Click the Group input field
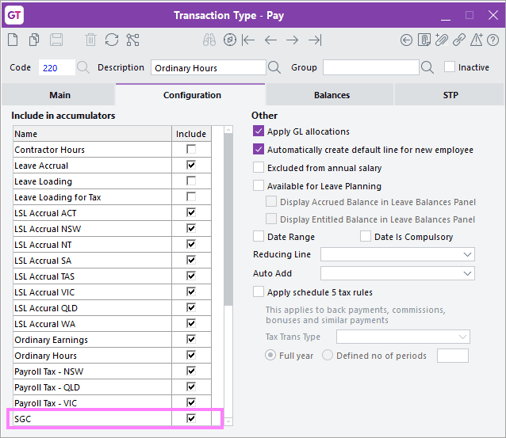 click(371, 67)
